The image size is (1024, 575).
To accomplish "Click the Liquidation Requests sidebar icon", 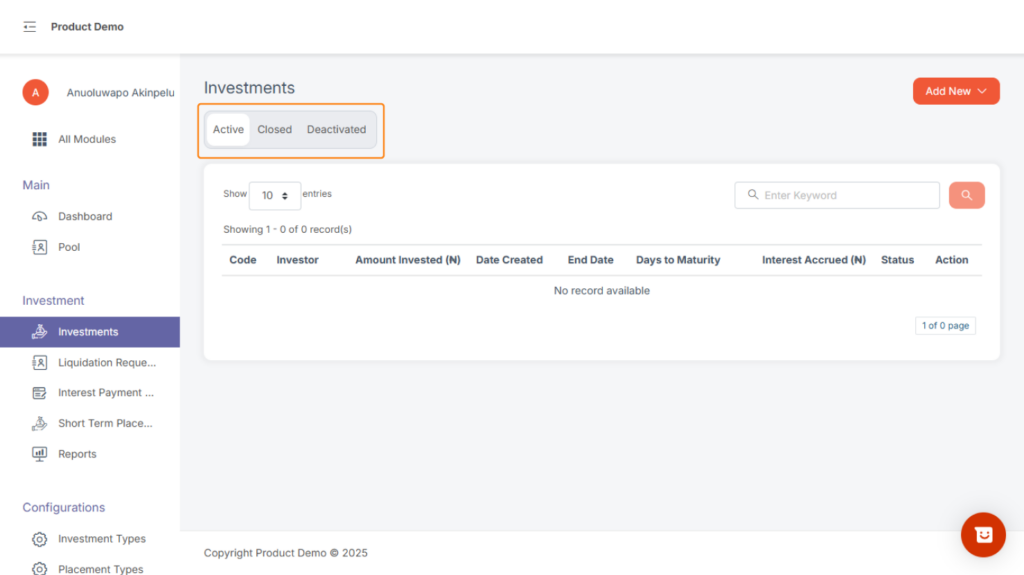I will coord(40,362).
